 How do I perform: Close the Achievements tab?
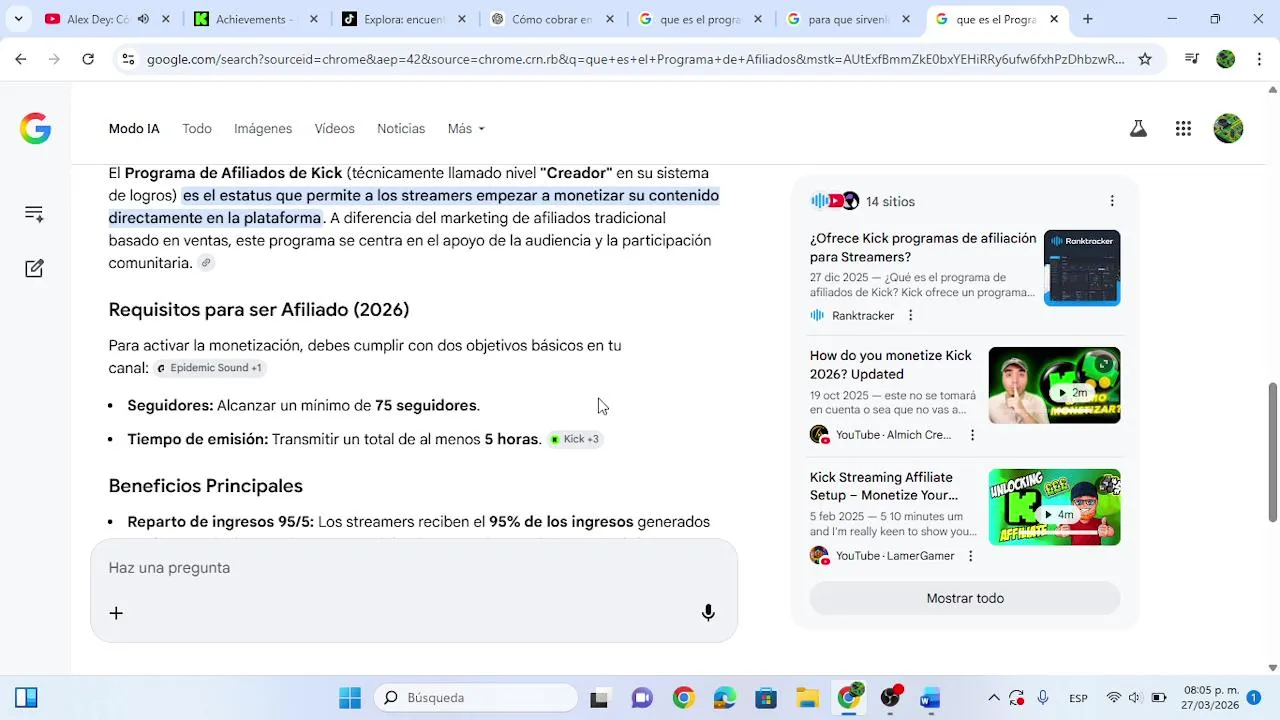[314, 19]
